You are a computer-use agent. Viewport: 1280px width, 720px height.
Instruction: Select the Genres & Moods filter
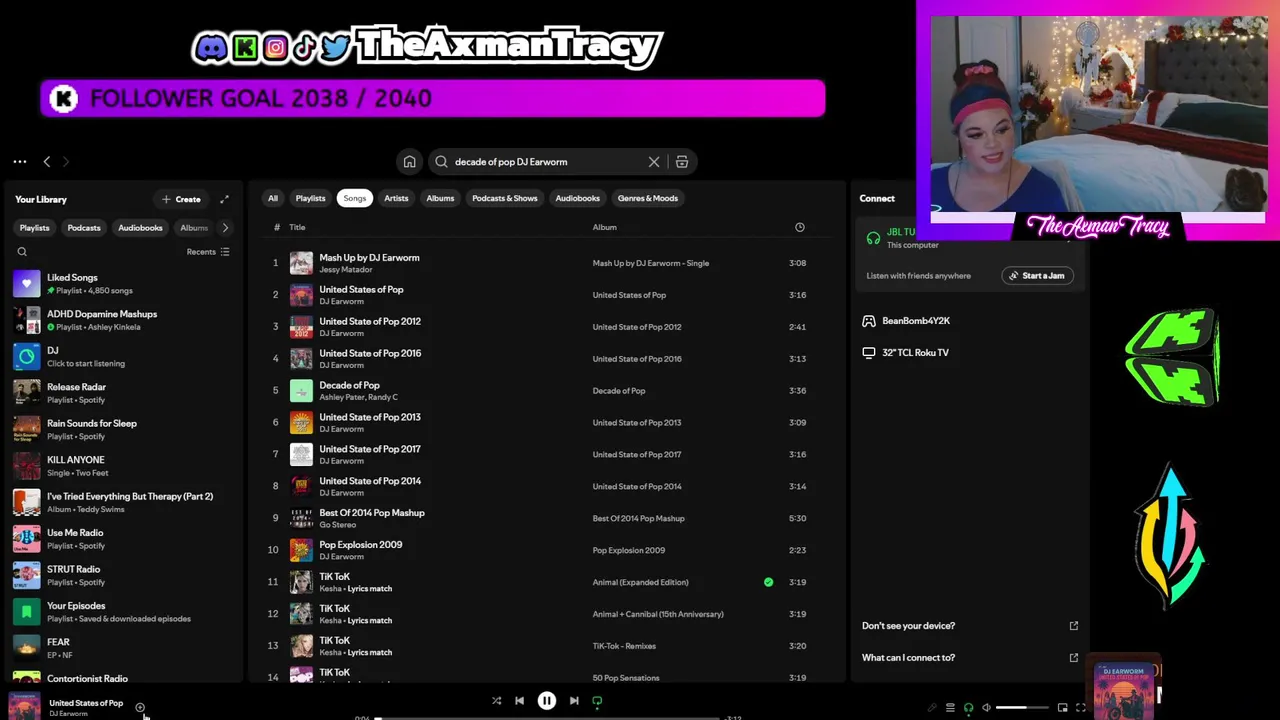[x=648, y=198]
